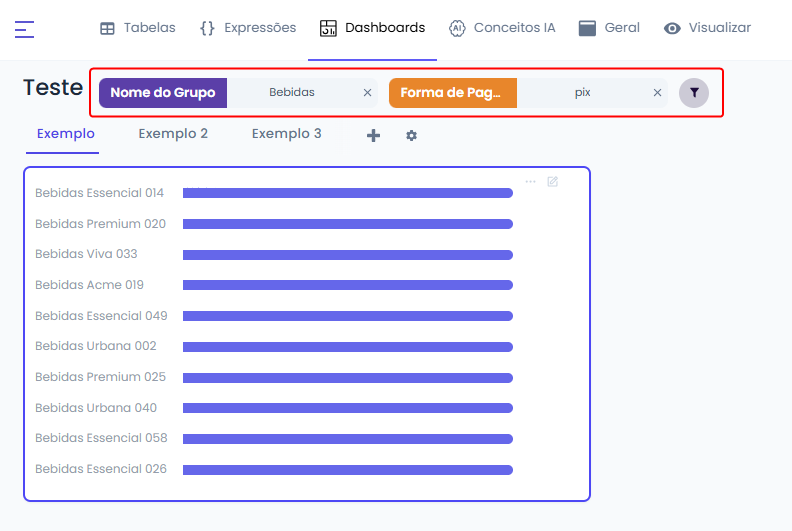
Task: Open the hamburger menu icon
Action: point(24,29)
